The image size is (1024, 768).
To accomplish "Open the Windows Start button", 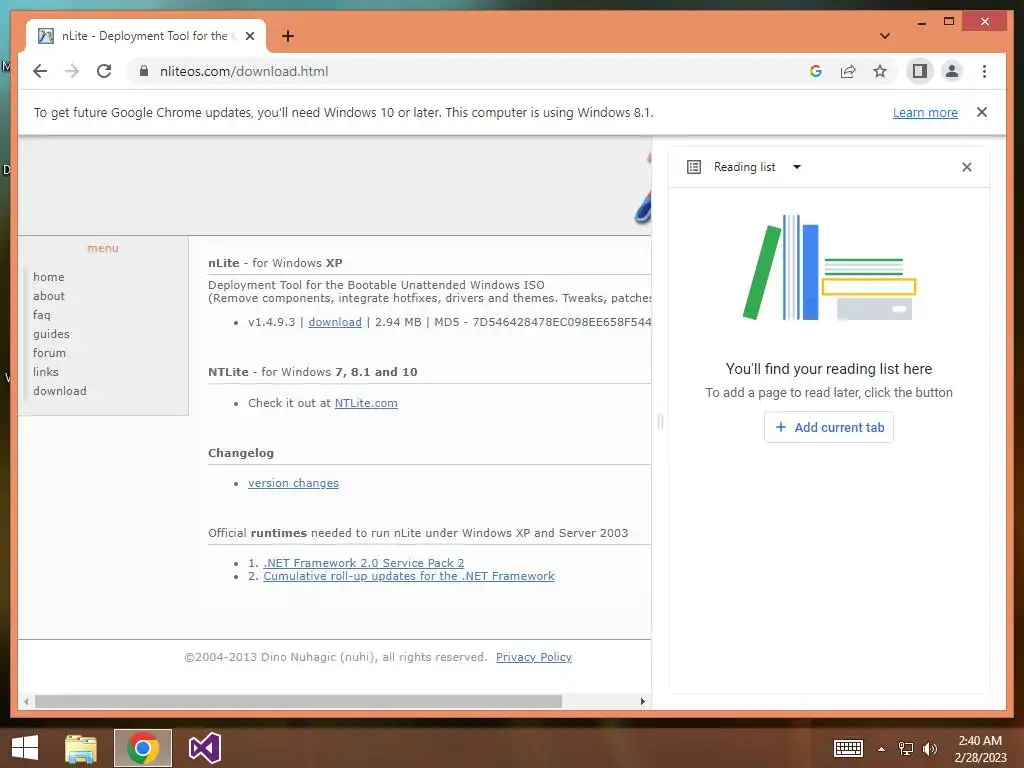I will pyautogui.click(x=25, y=748).
